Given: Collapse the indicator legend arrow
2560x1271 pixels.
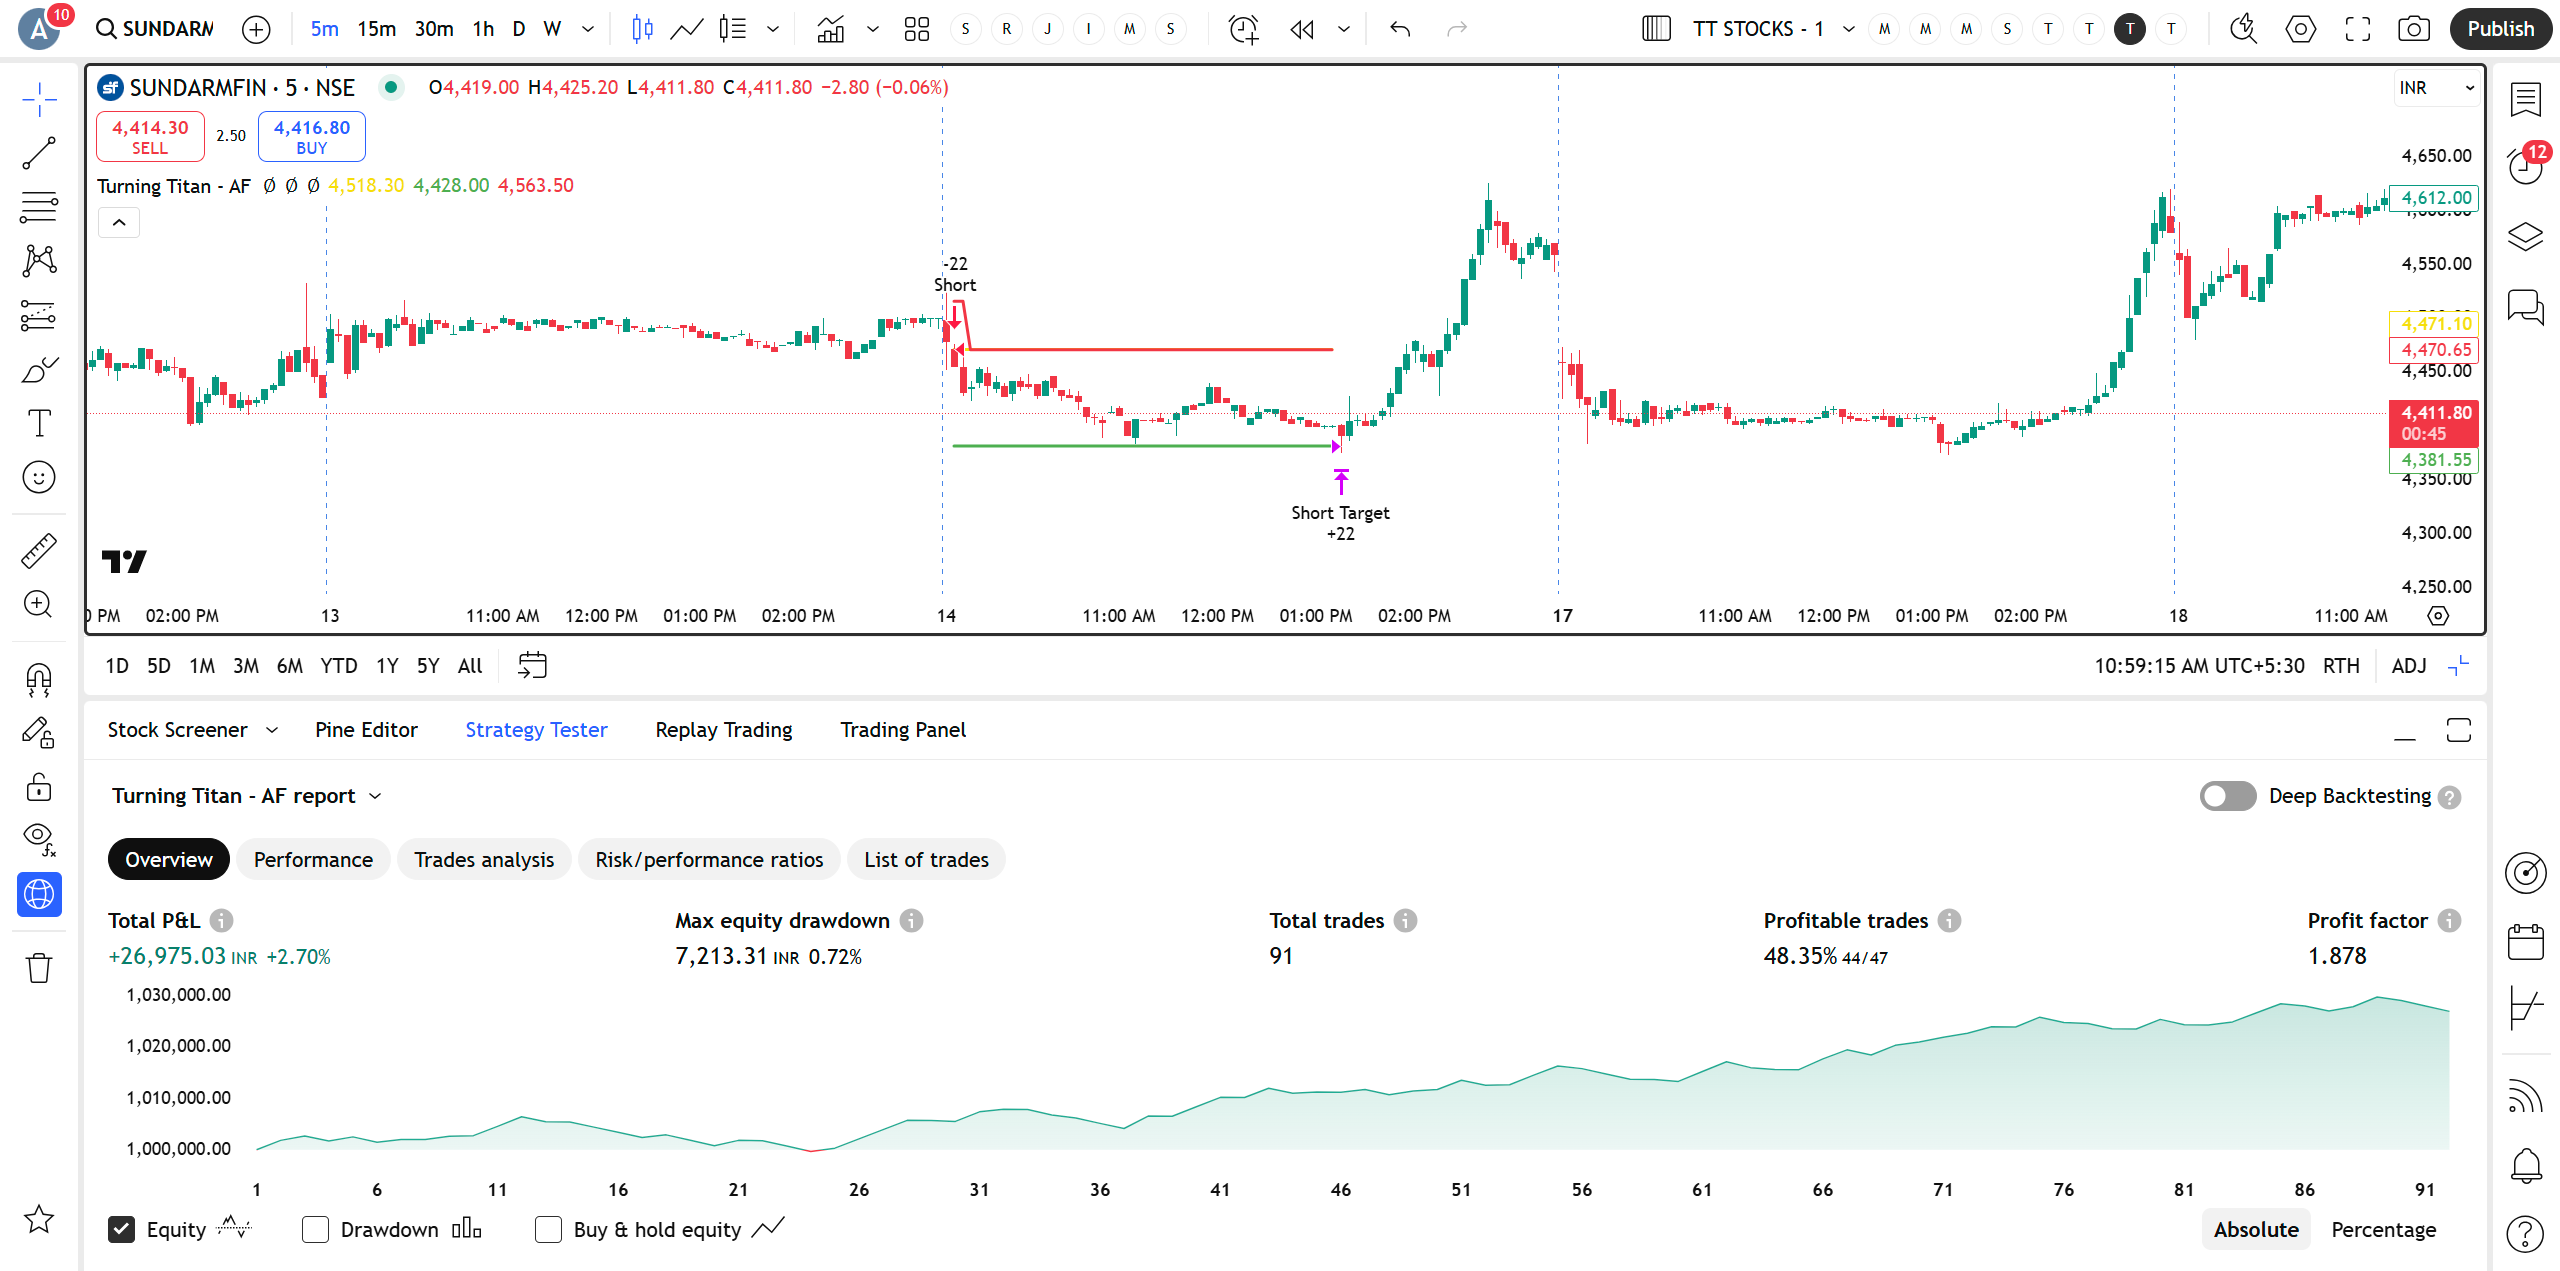Looking at the screenshot, I should [119, 222].
